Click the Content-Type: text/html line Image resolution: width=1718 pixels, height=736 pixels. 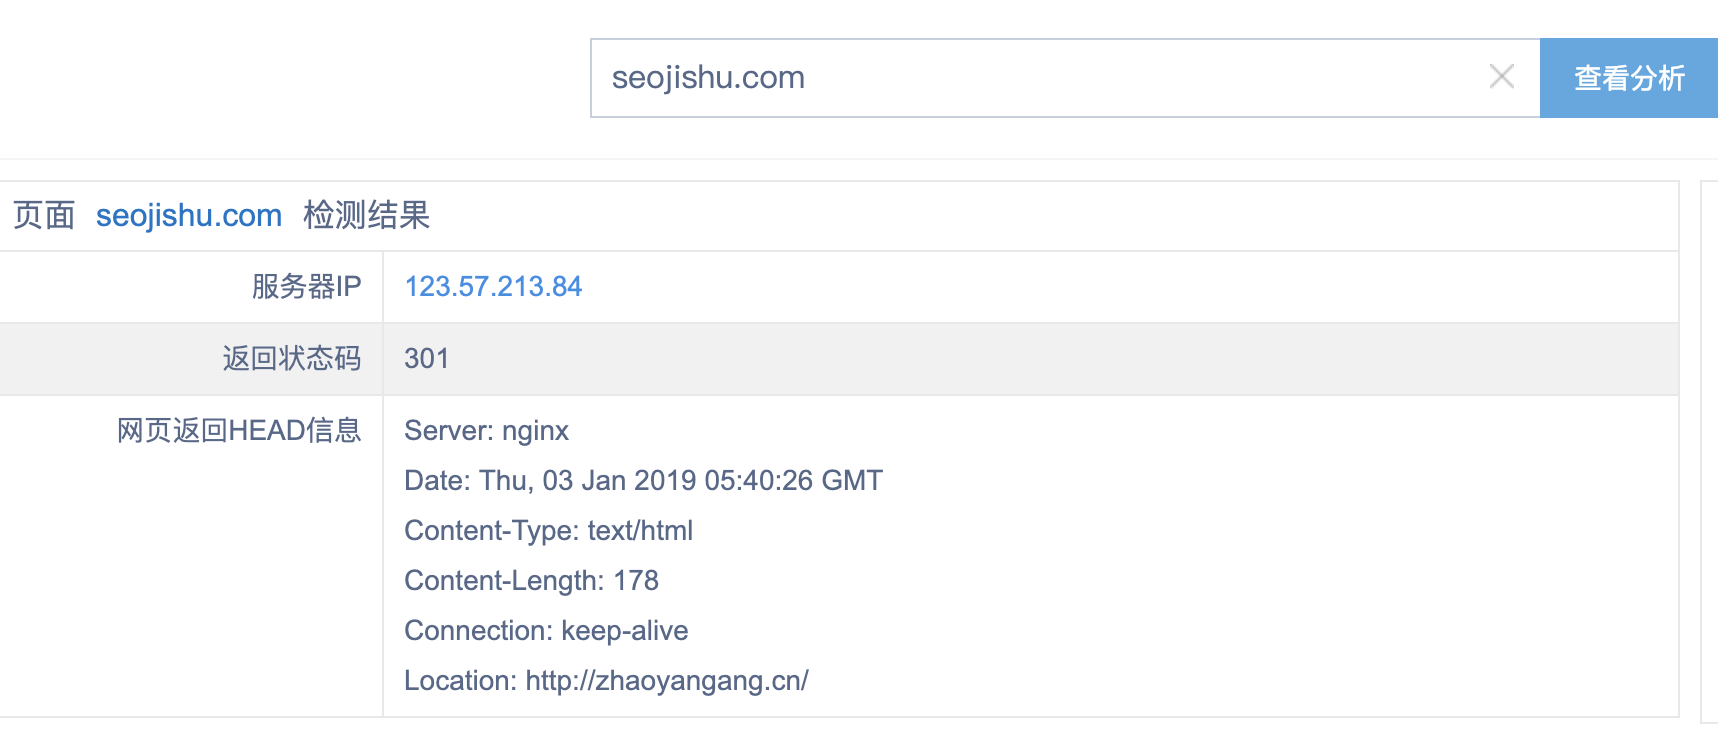pos(548,531)
